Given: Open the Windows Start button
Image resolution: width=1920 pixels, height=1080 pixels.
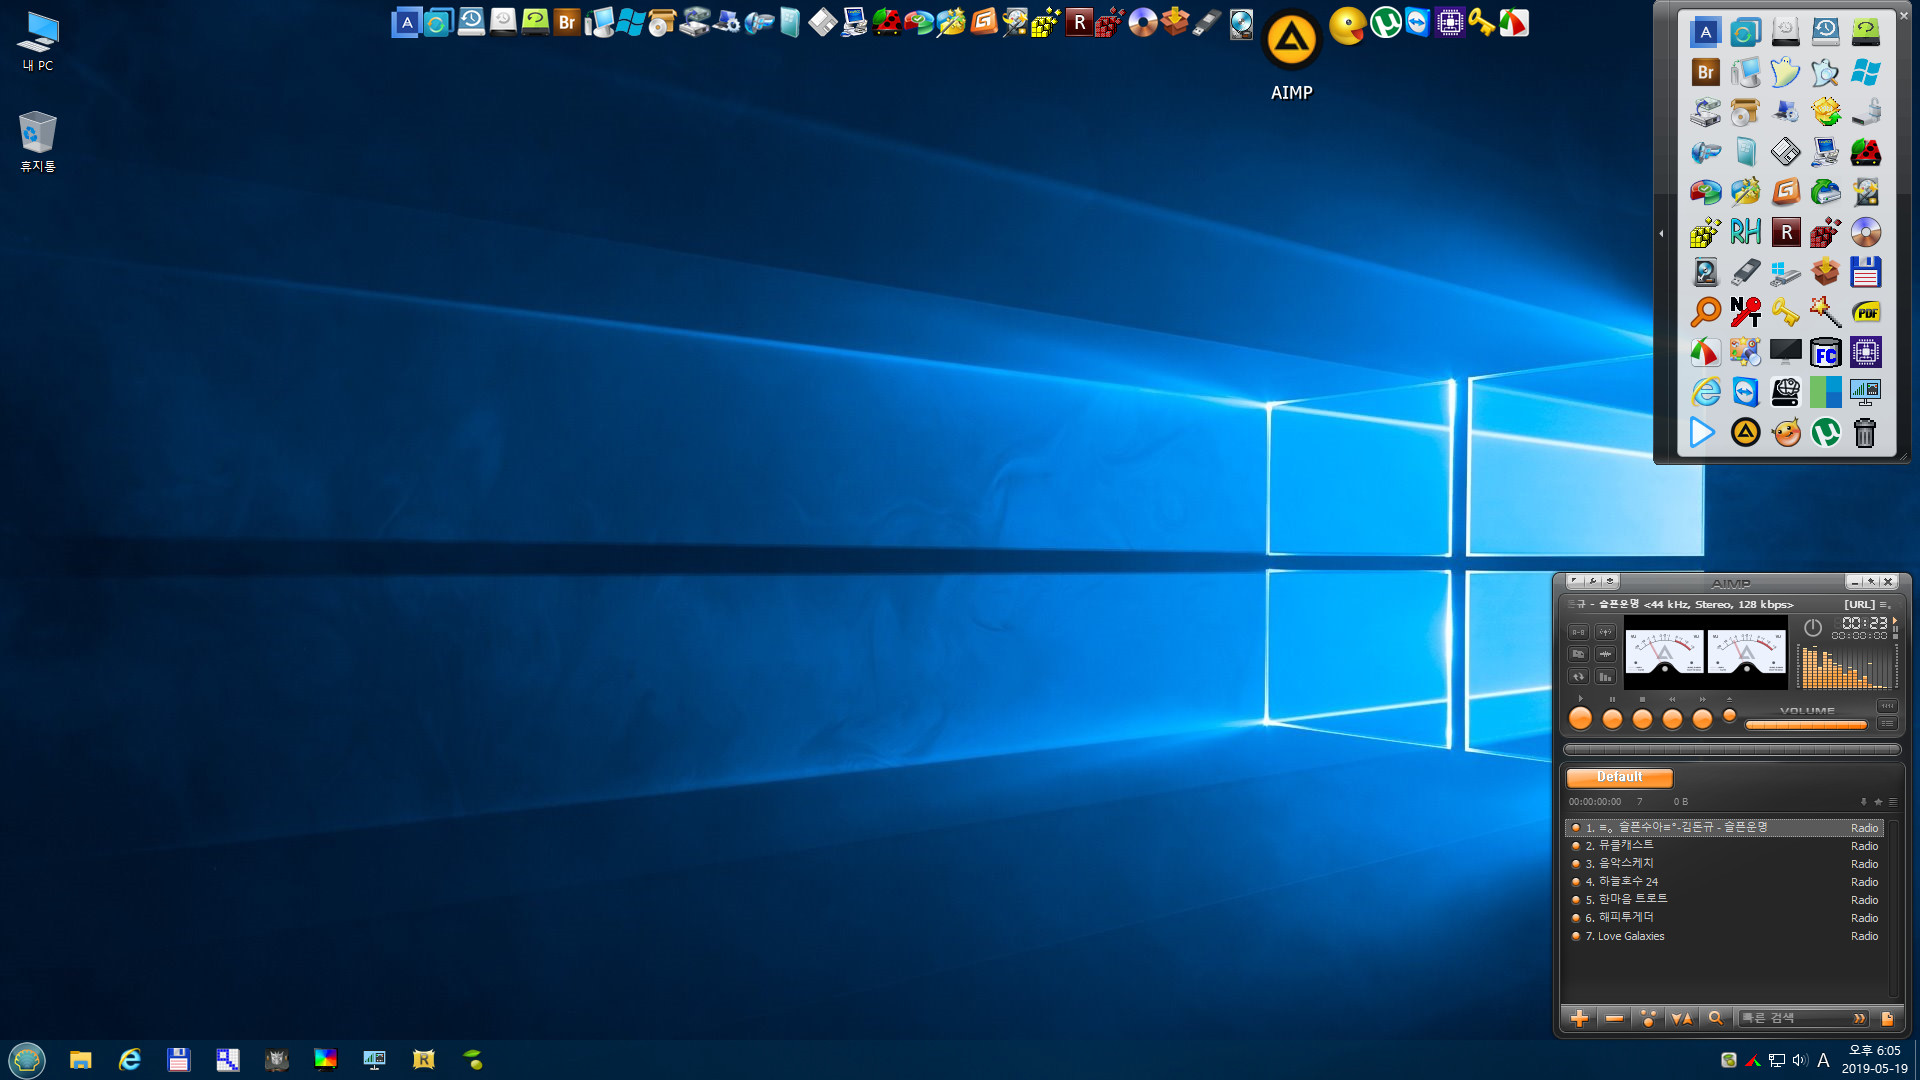Looking at the screenshot, I should click(27, 1059).
